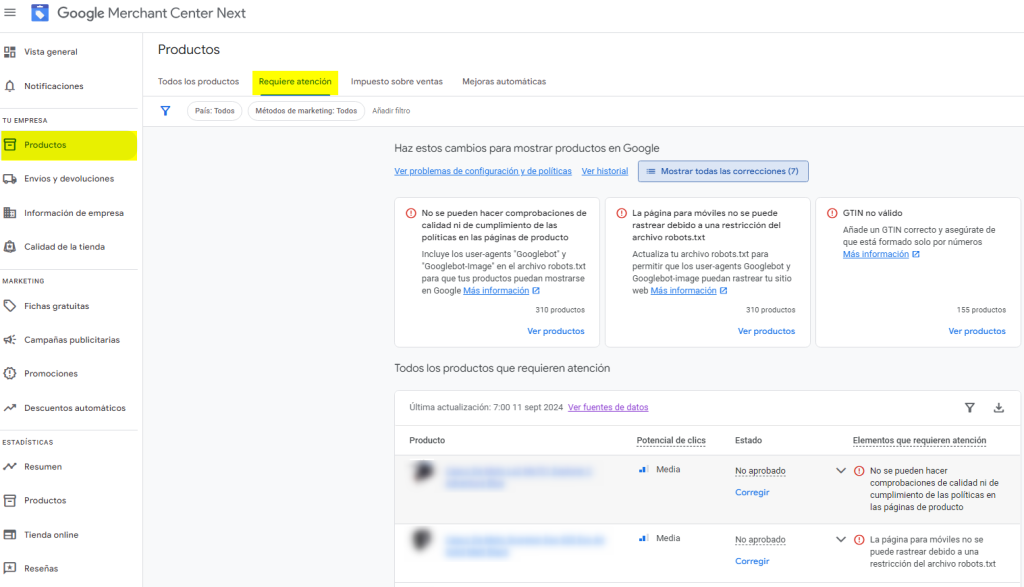Click Ver historial link
Screen dimensions: 1024x587
tap(604, 171)
